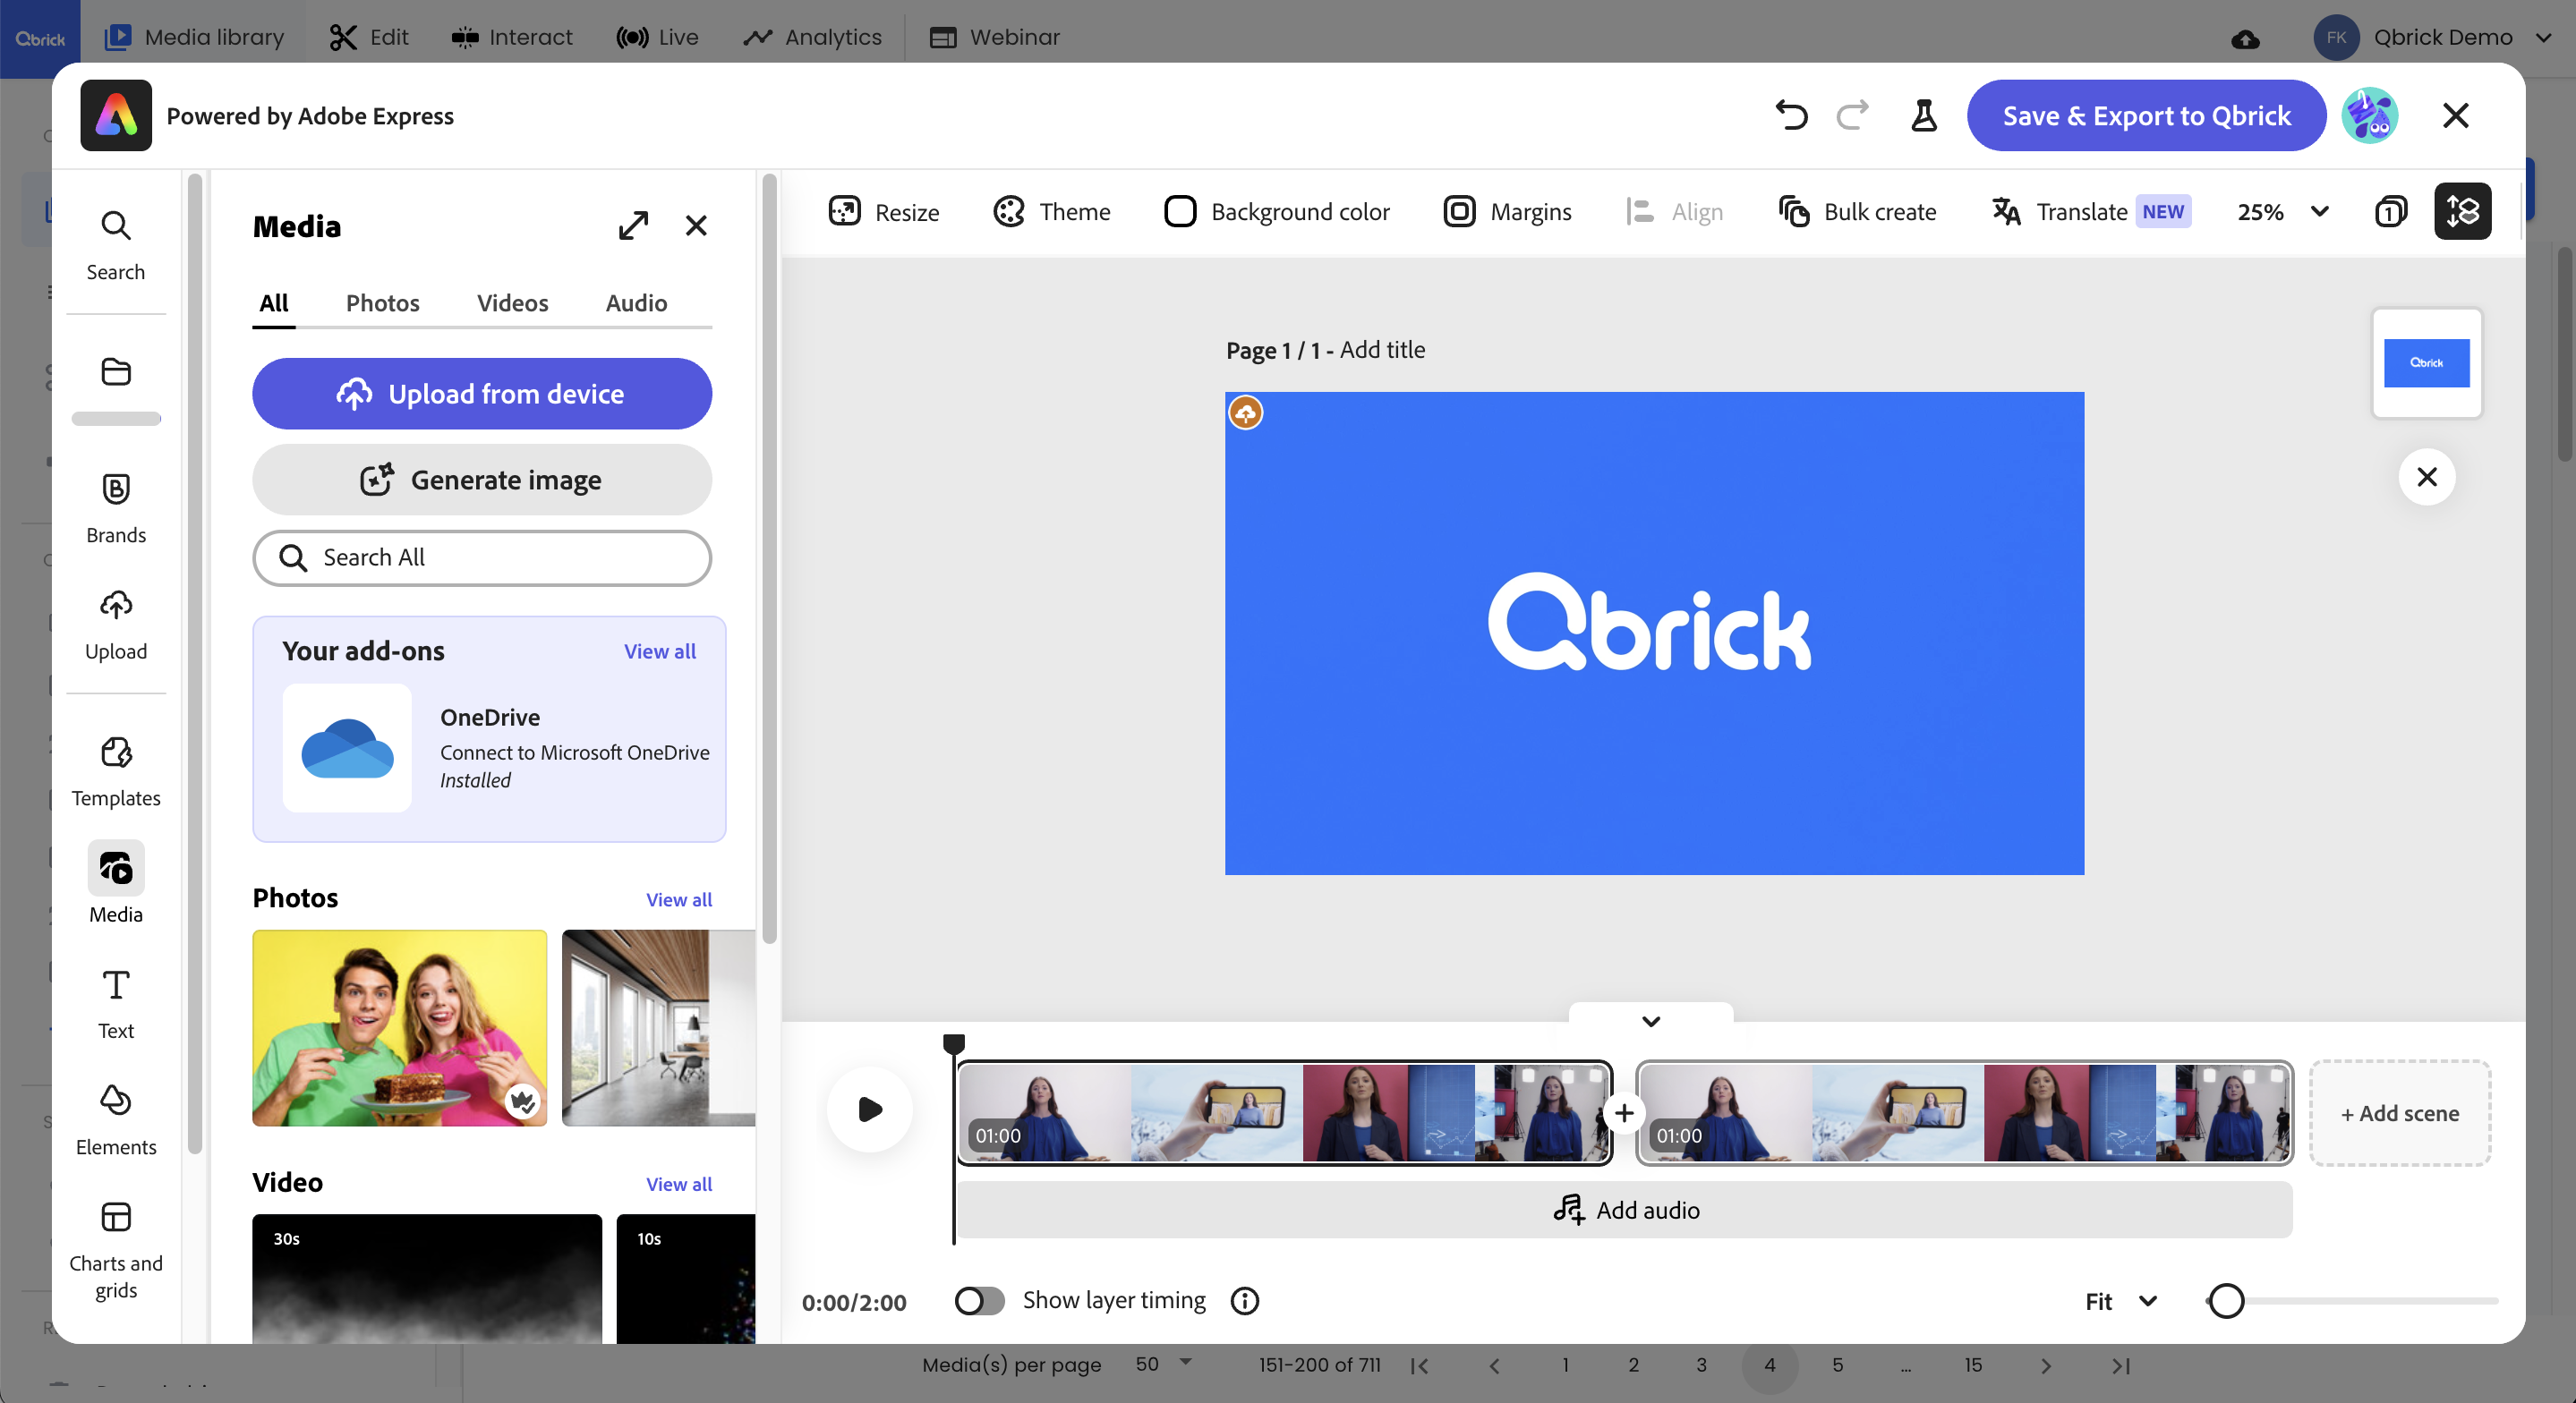Switch to the Videos tab
The height and width of the screenshot is (1403, 2576).
point(513,303)
